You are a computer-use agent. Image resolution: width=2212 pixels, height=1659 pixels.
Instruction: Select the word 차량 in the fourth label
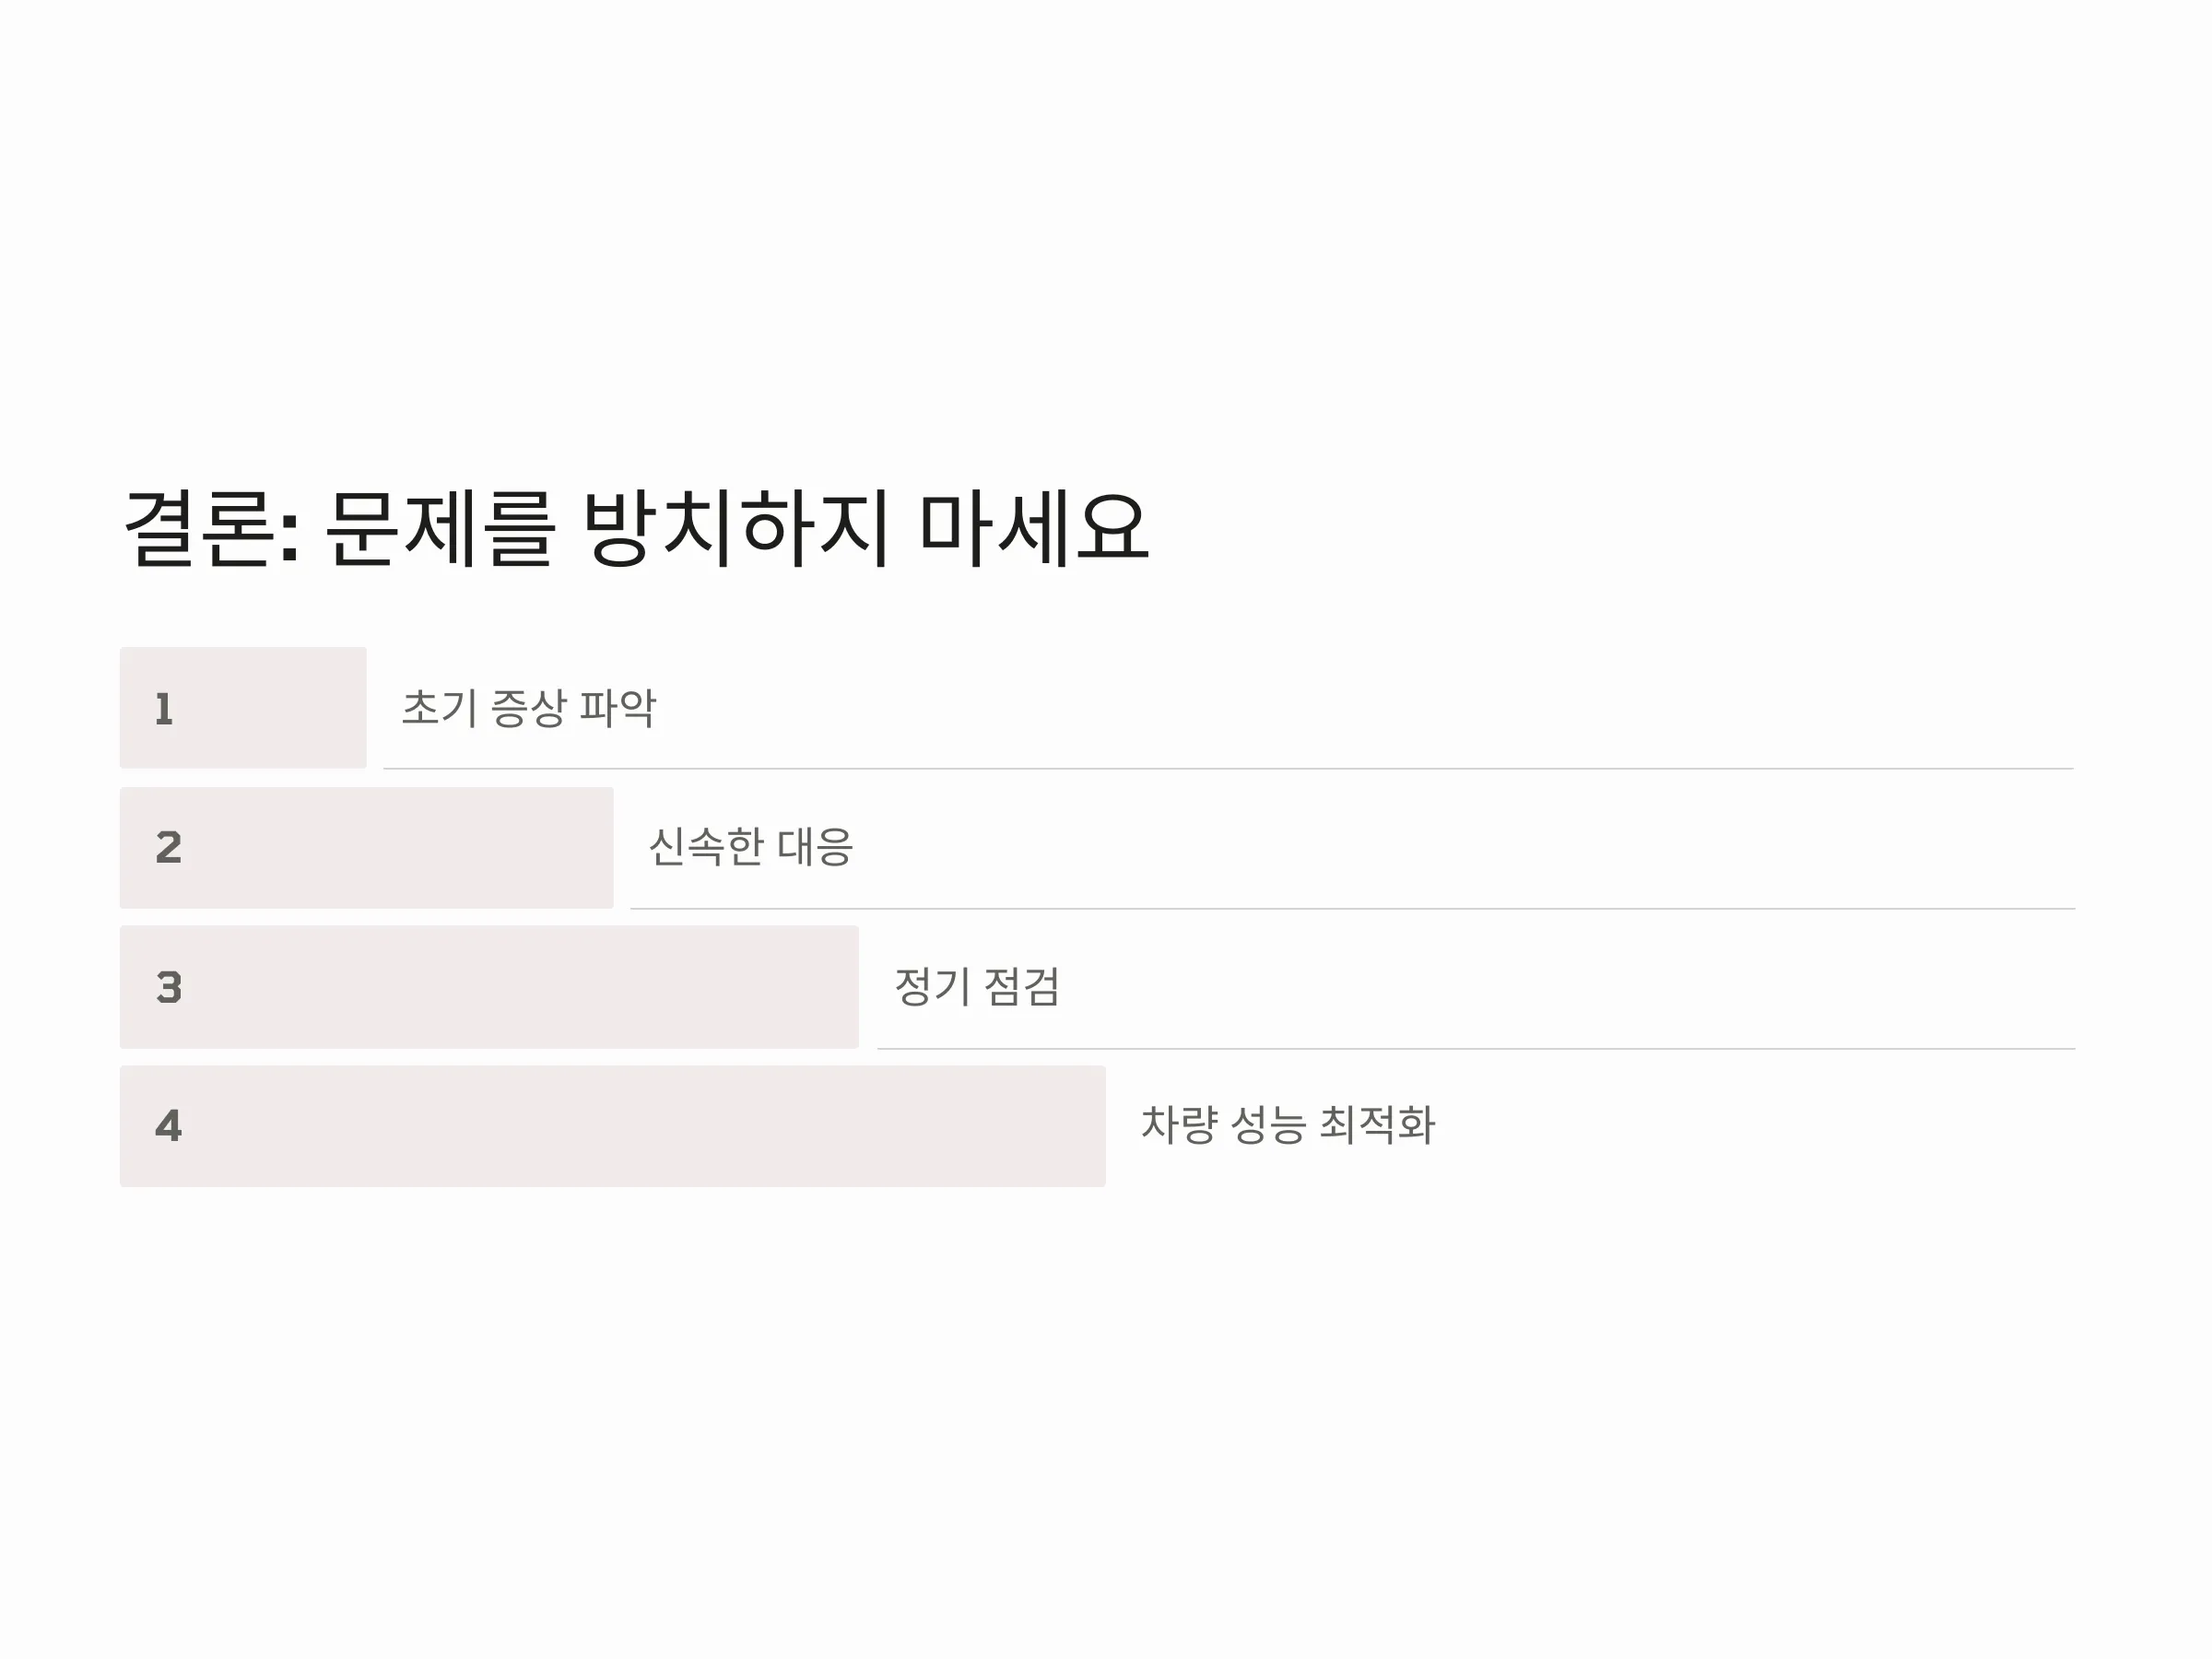[1179, 1125]
